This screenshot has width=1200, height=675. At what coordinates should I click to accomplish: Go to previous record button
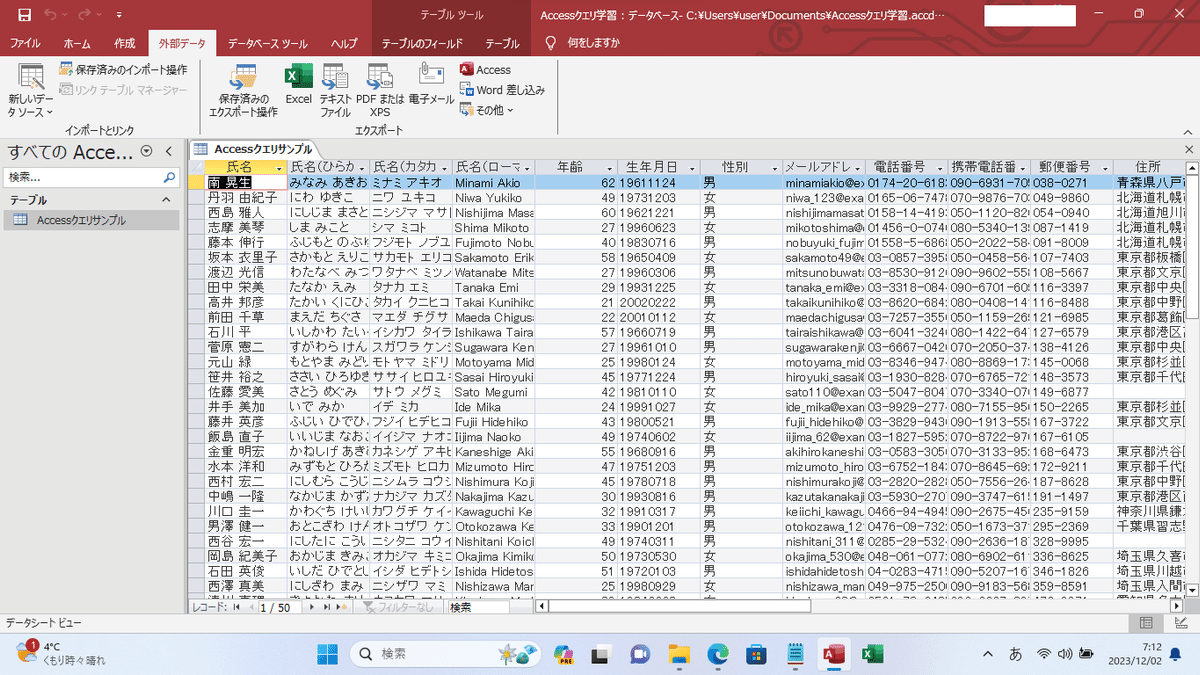[250, 607]
